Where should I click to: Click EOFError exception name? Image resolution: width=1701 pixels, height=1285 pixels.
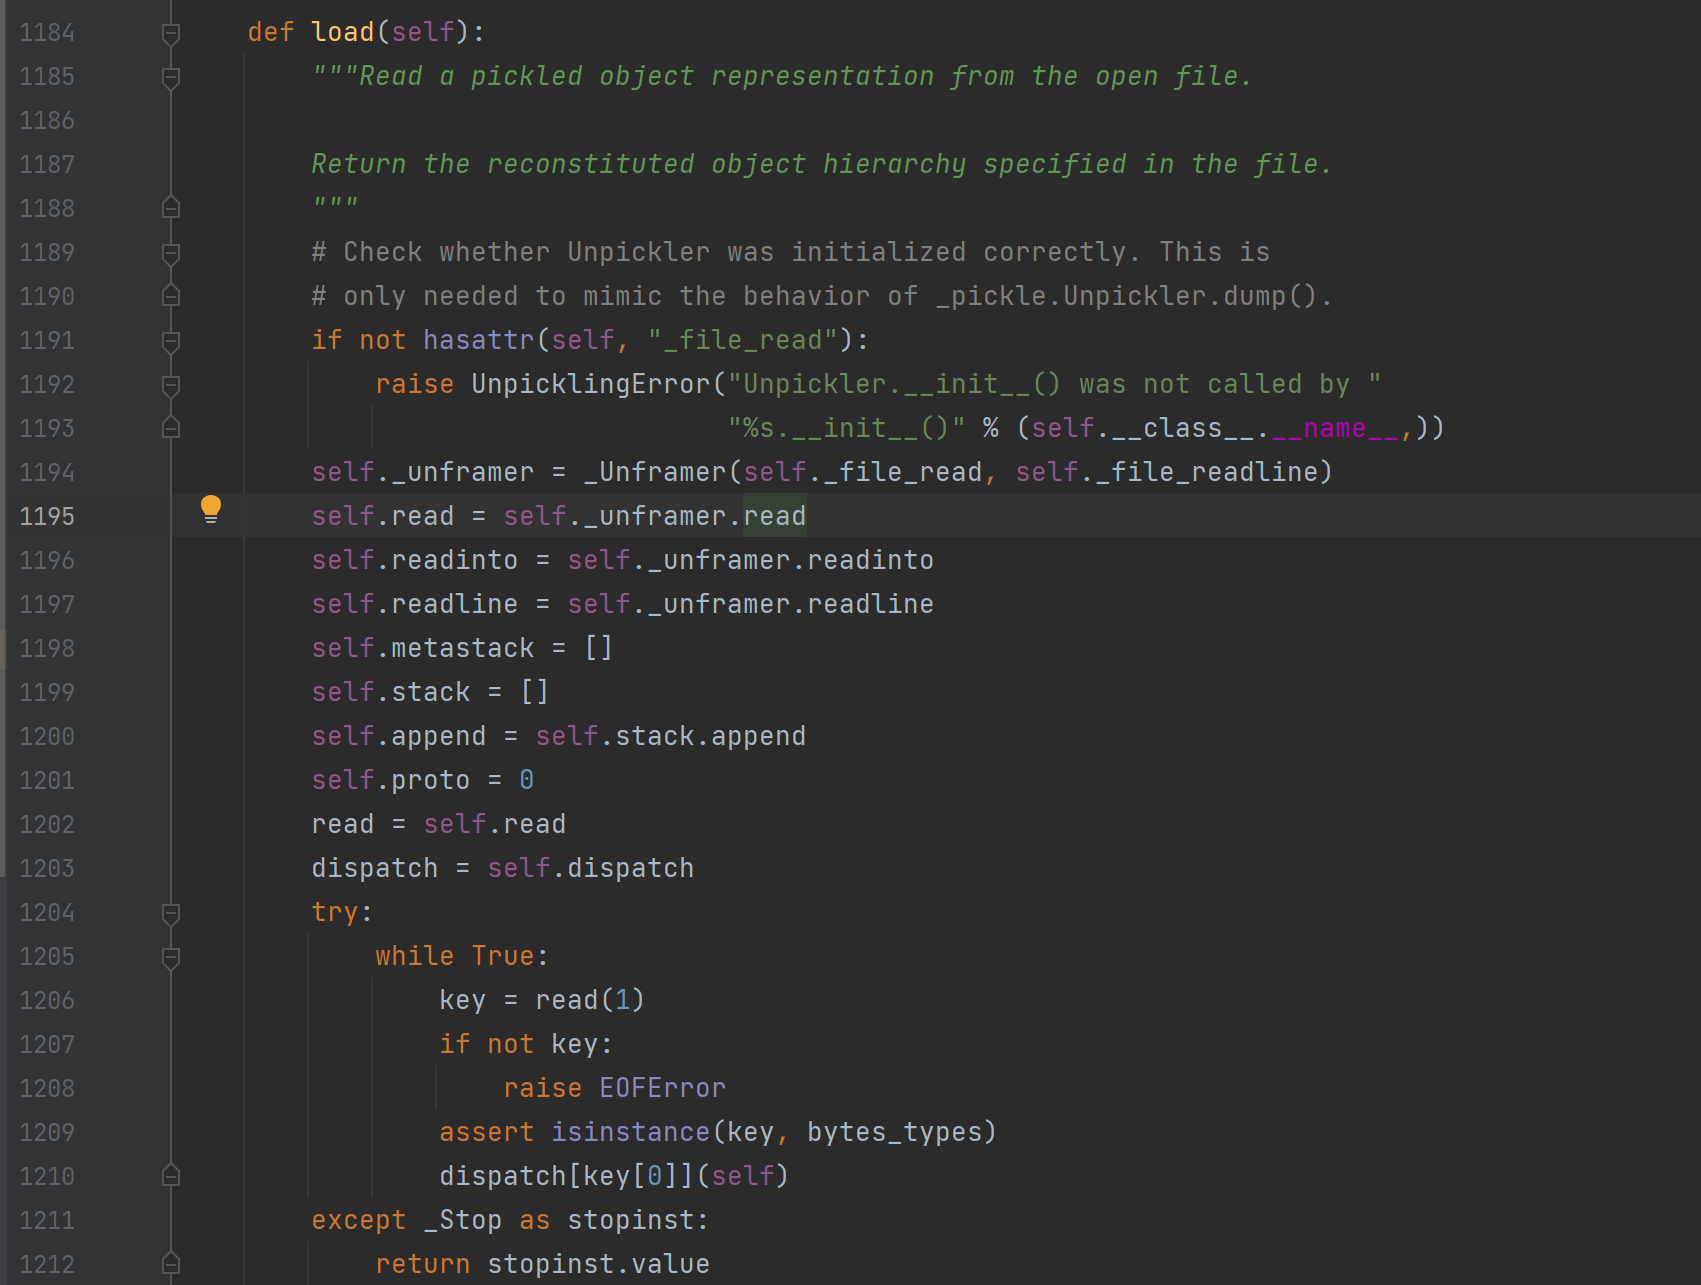pos(662,1088)
